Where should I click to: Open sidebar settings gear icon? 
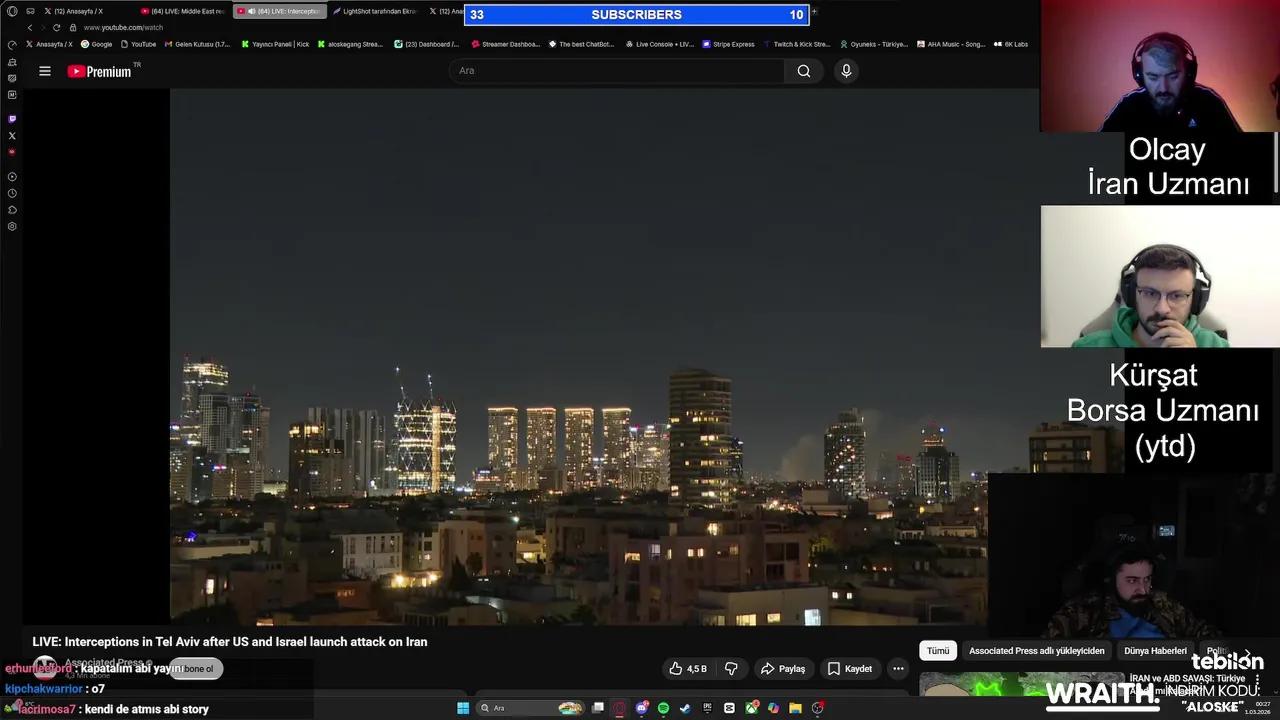point(12,227)
